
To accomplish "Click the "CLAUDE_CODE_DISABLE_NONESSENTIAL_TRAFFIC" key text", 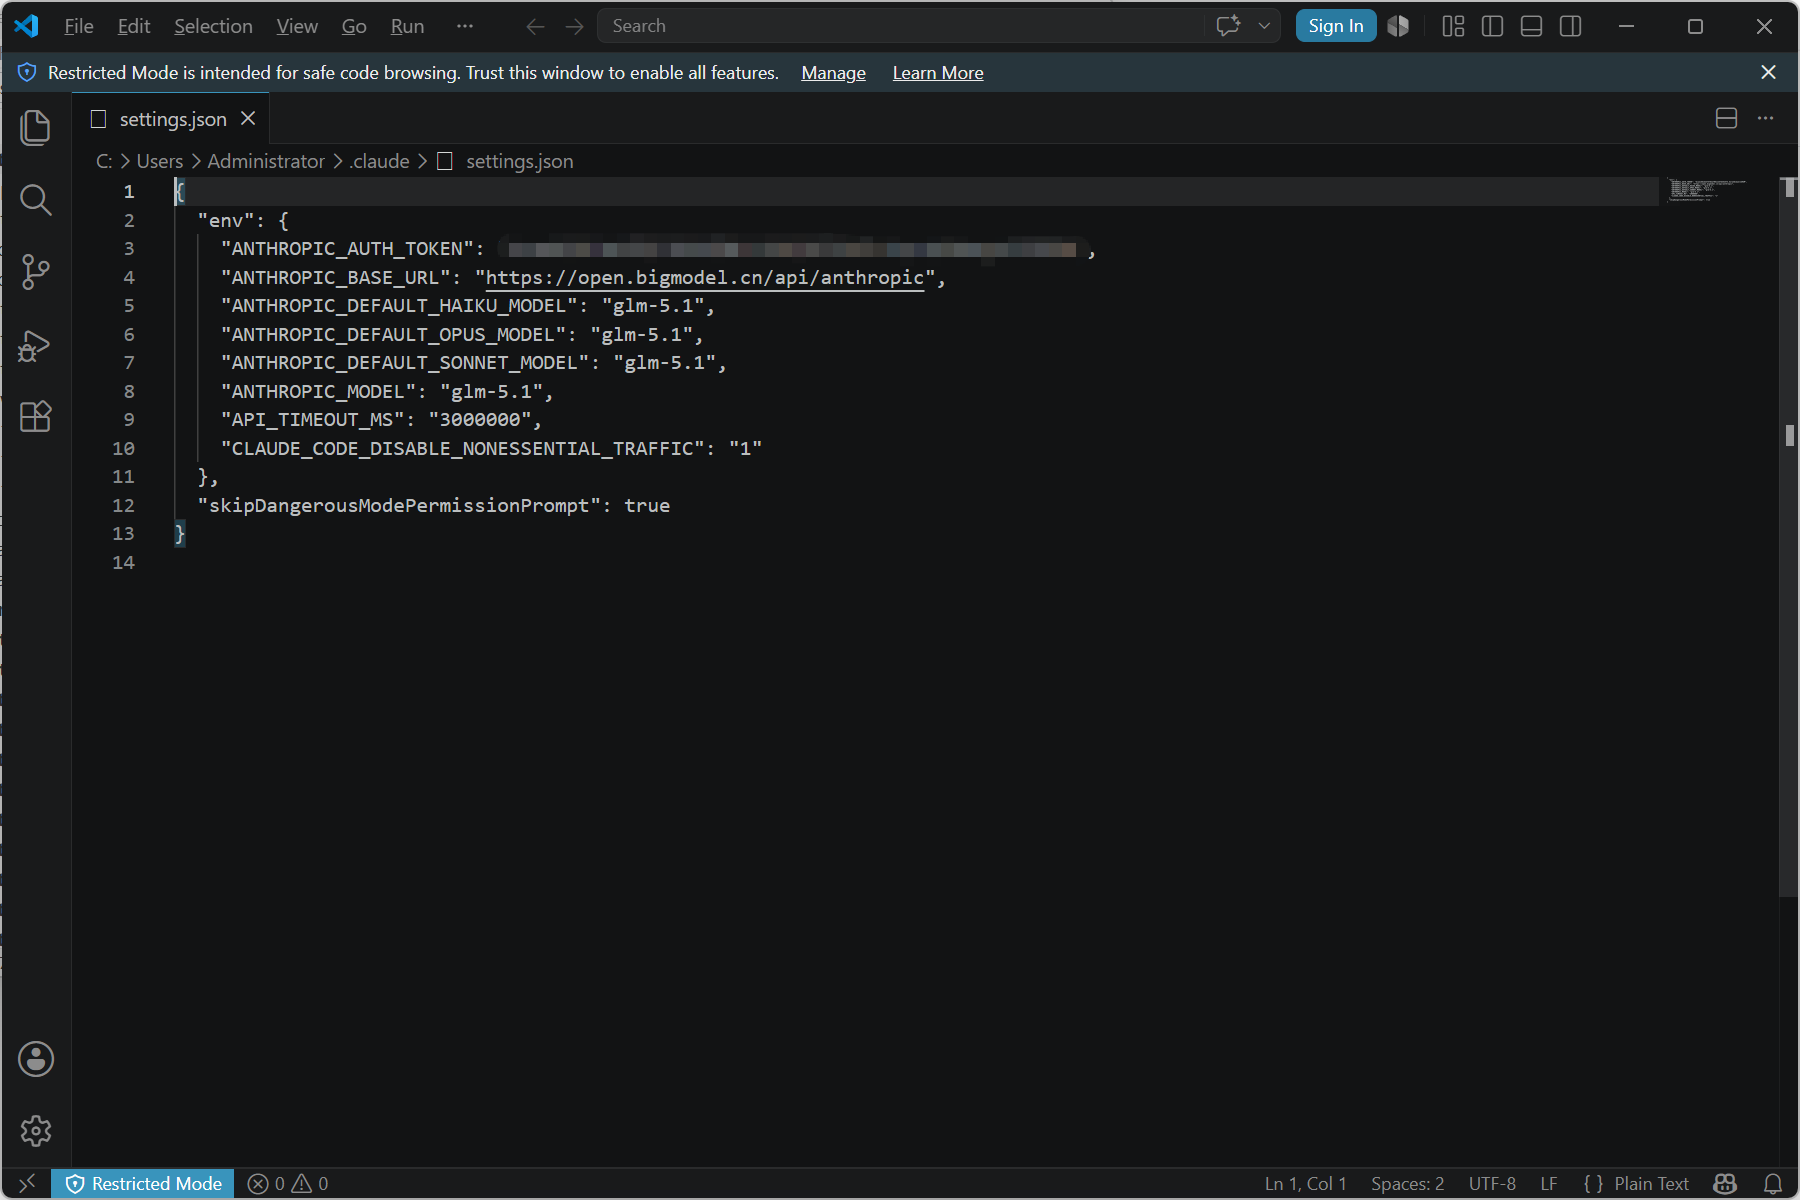I will [x=463, y=449].
